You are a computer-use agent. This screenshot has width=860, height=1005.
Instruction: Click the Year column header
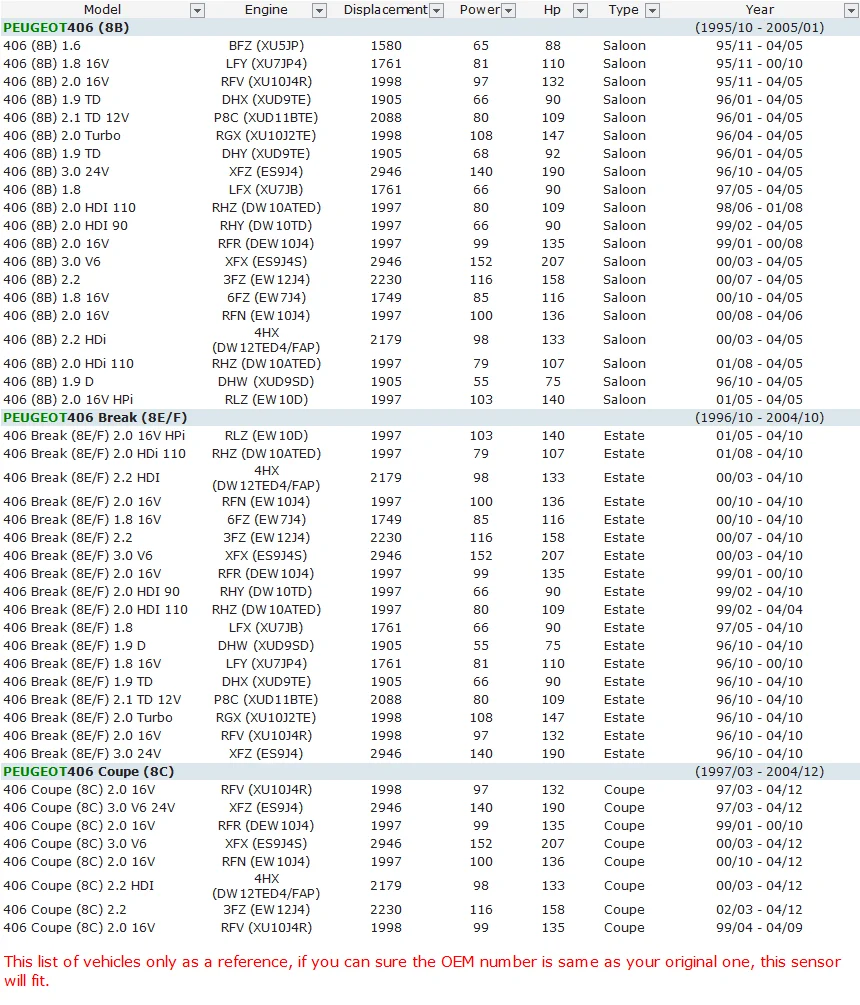pyautogui.click(x=759, y=10)
